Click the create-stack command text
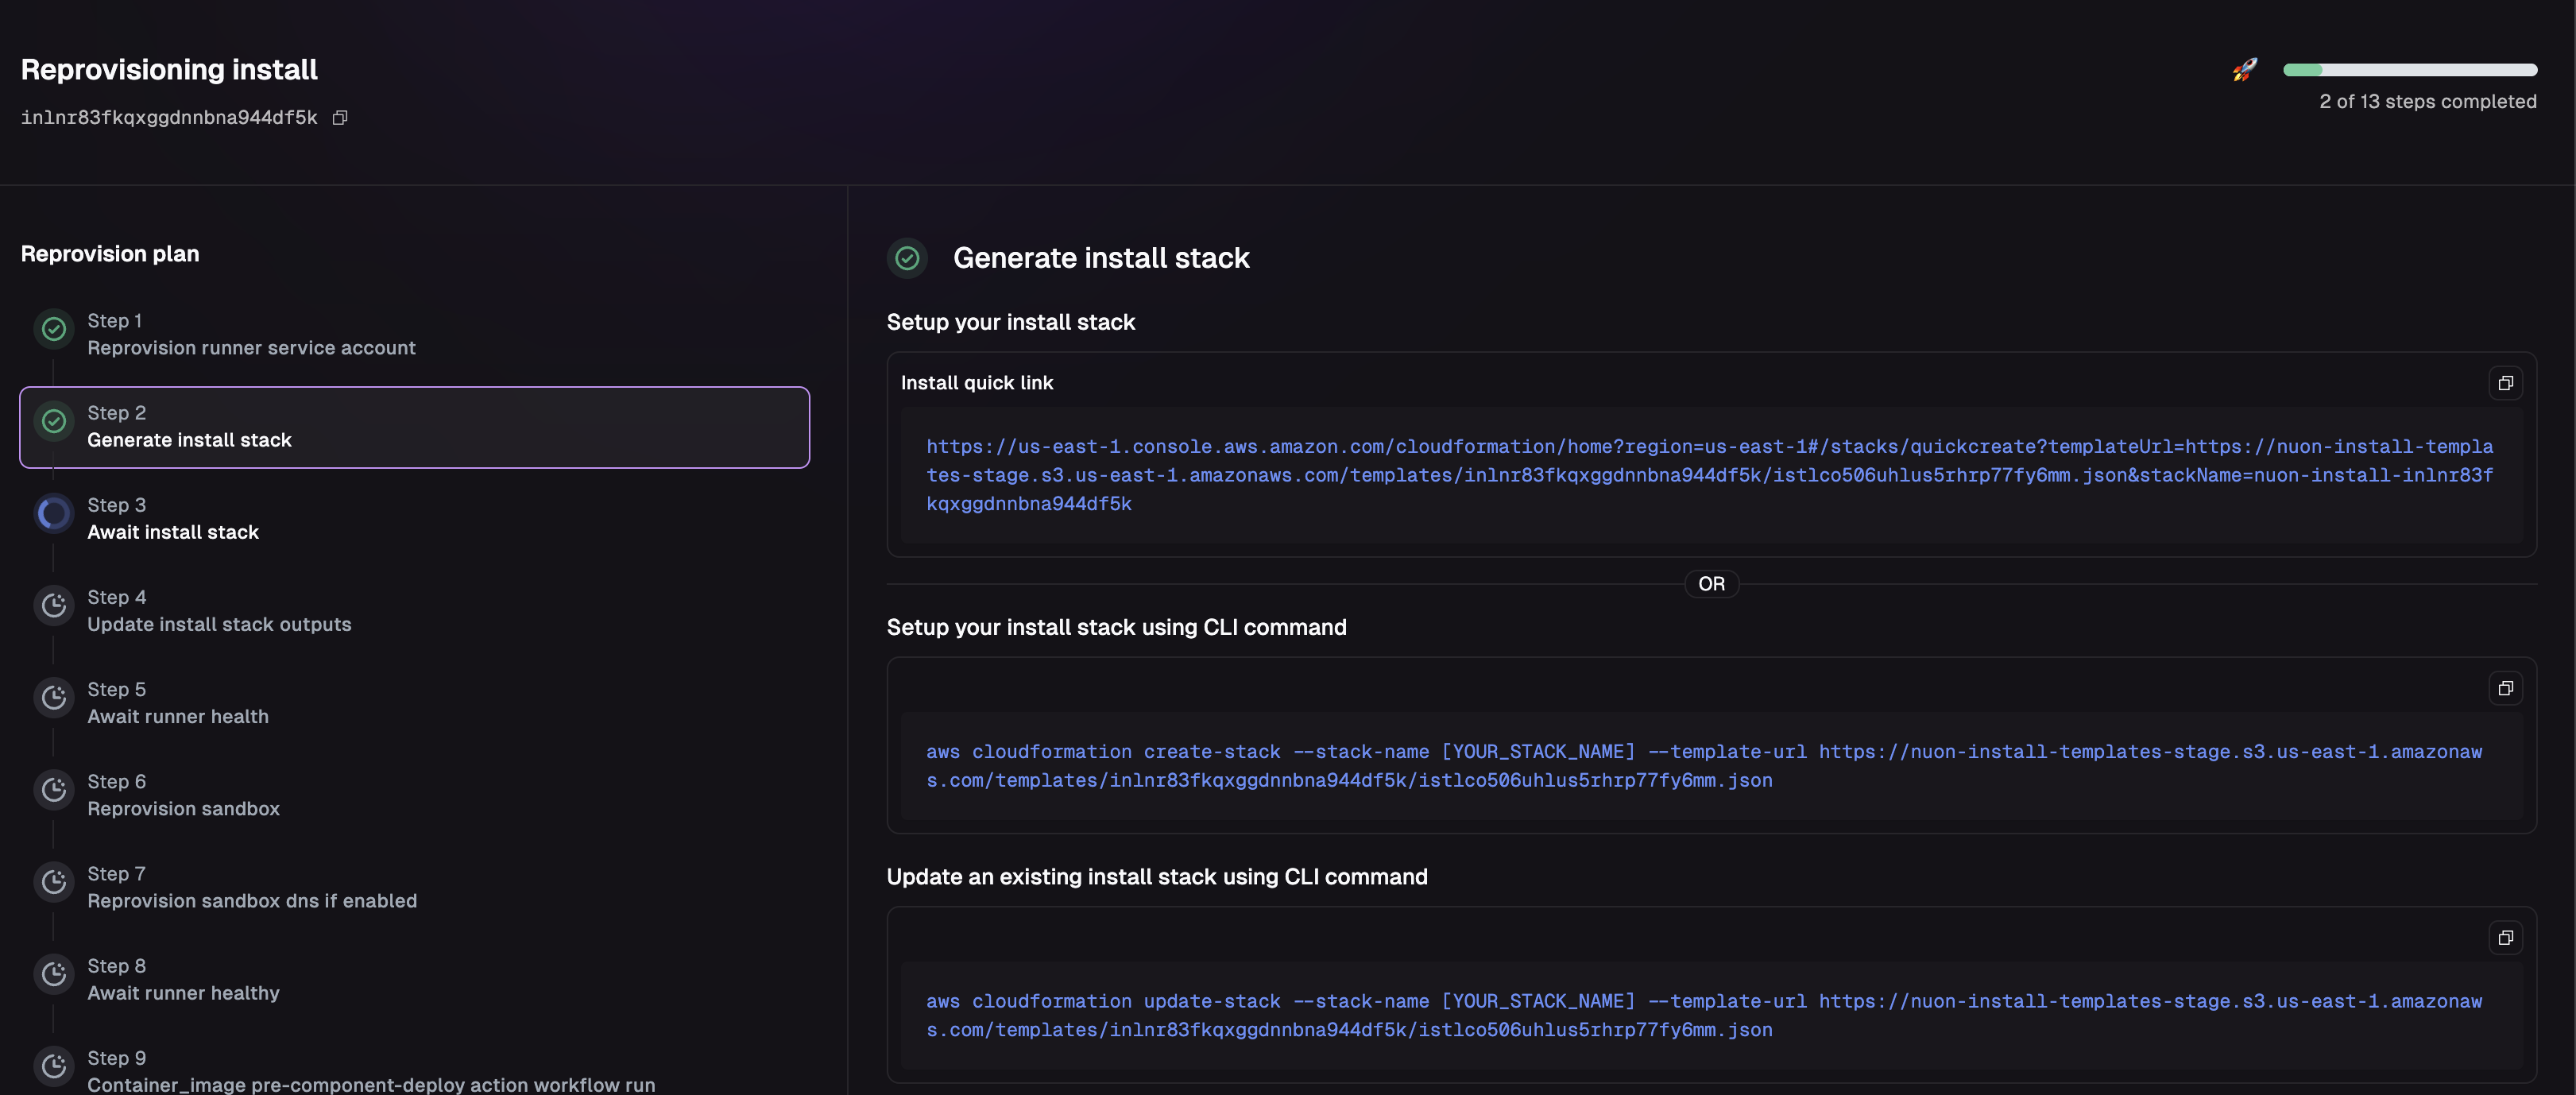The height and width of the screenshot is (1095, 2576). tap(1704, 766)
